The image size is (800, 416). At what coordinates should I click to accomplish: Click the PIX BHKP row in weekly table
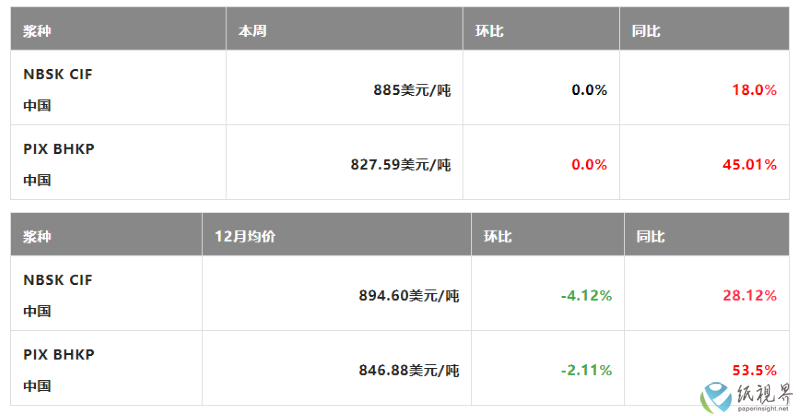click(399, 162)
